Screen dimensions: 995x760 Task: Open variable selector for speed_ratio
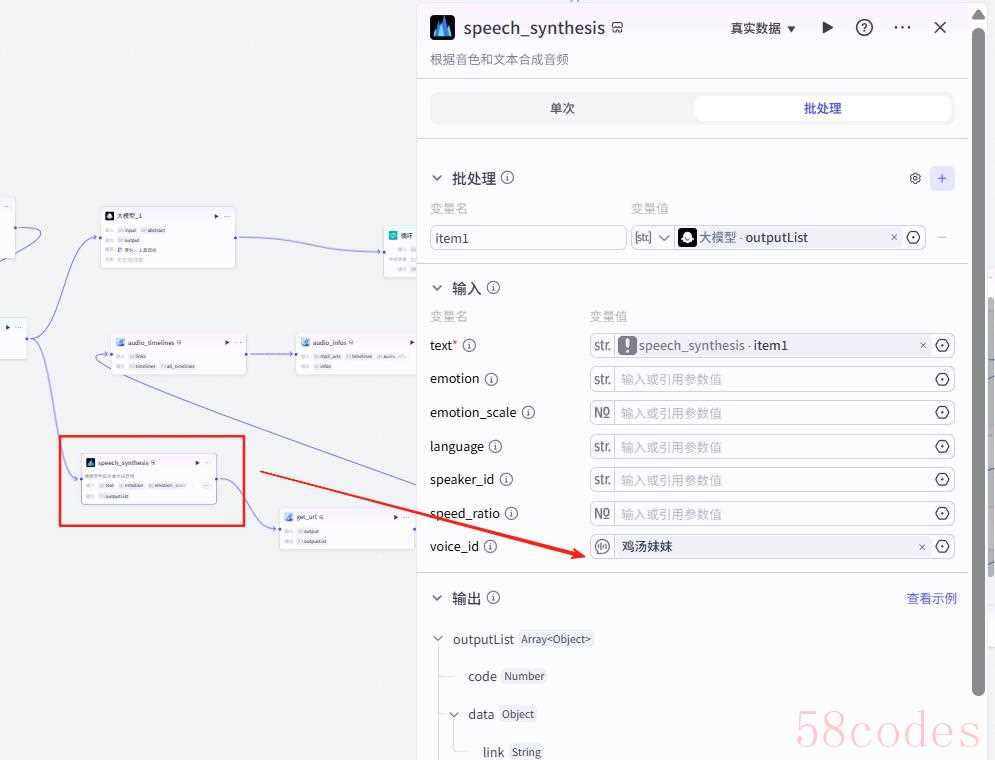[x=942, y=513]
